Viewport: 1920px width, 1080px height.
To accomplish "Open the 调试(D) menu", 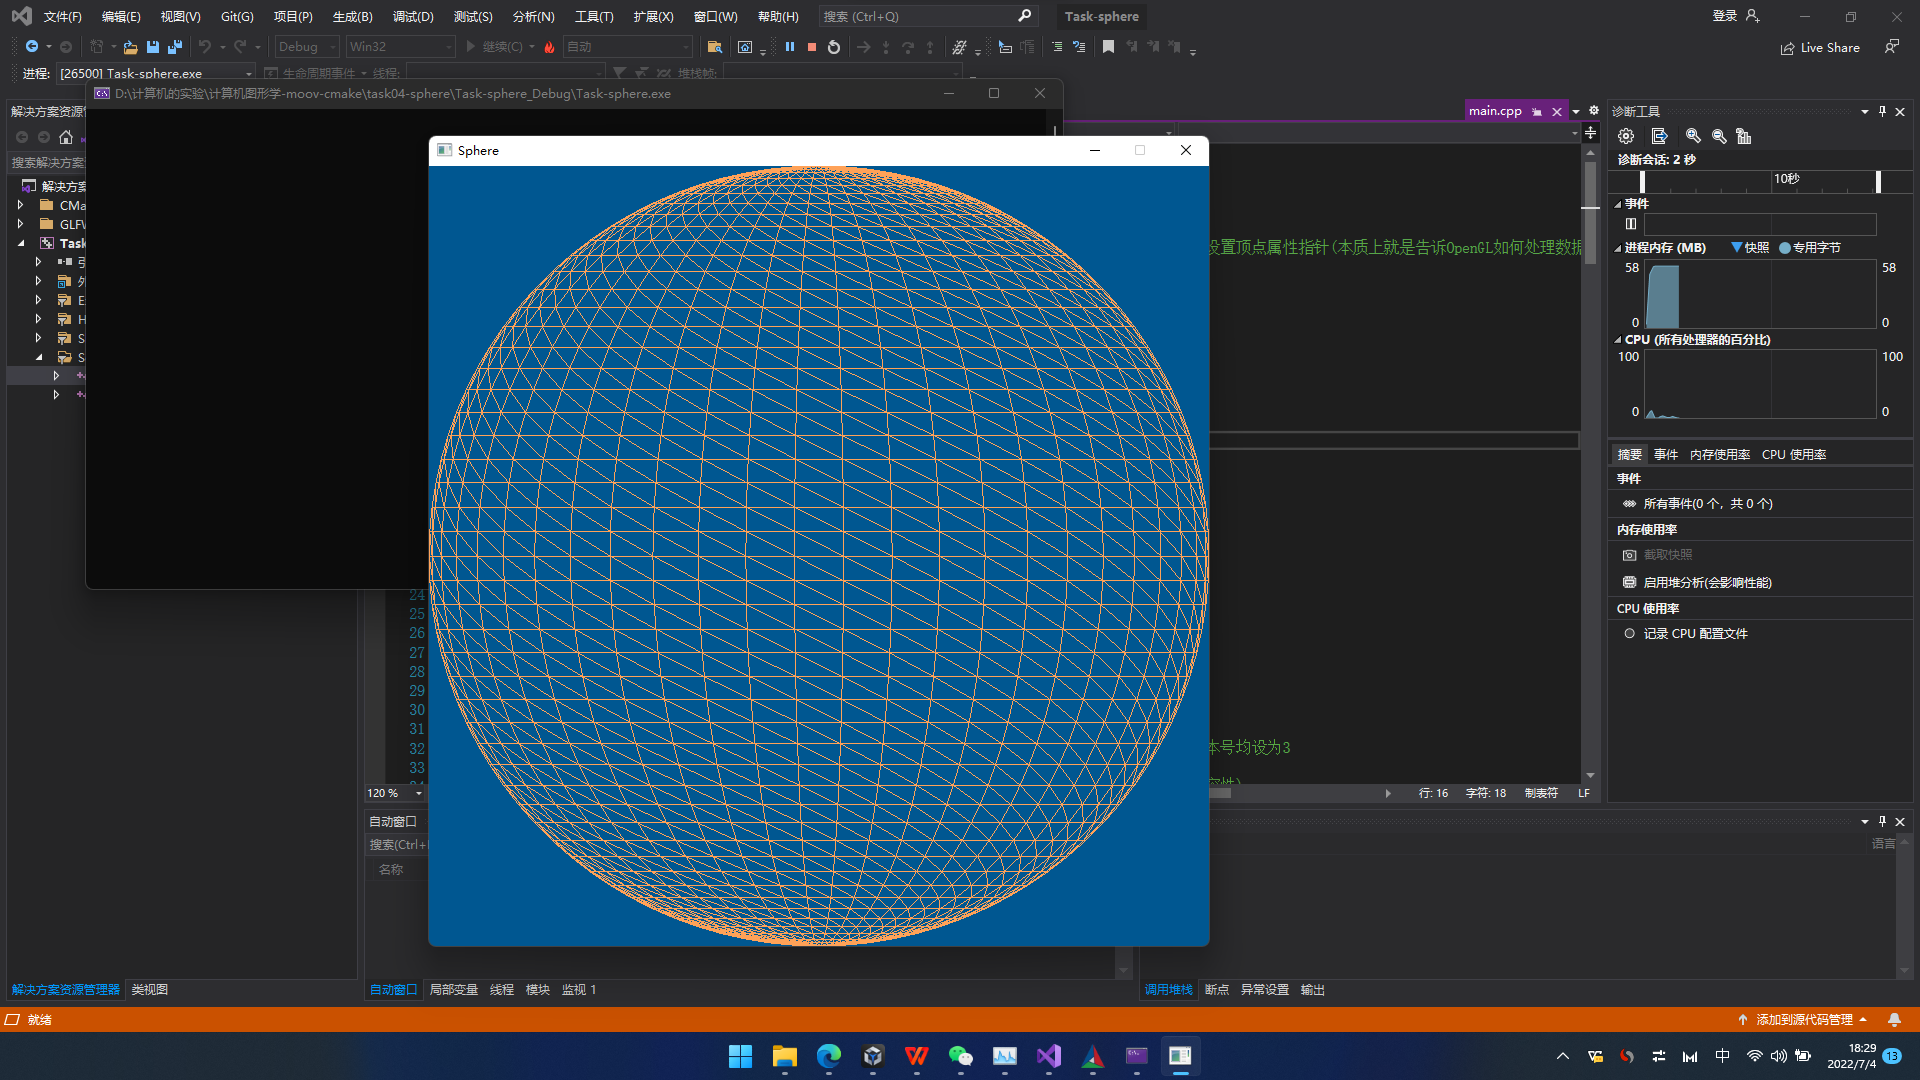I will (x=413, y=17).
